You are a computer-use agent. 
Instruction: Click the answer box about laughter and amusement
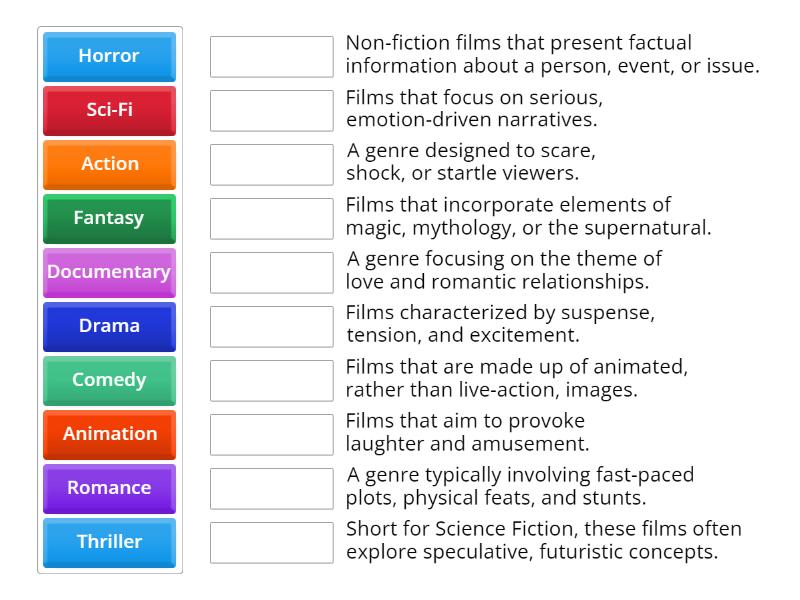click(271, 434)
